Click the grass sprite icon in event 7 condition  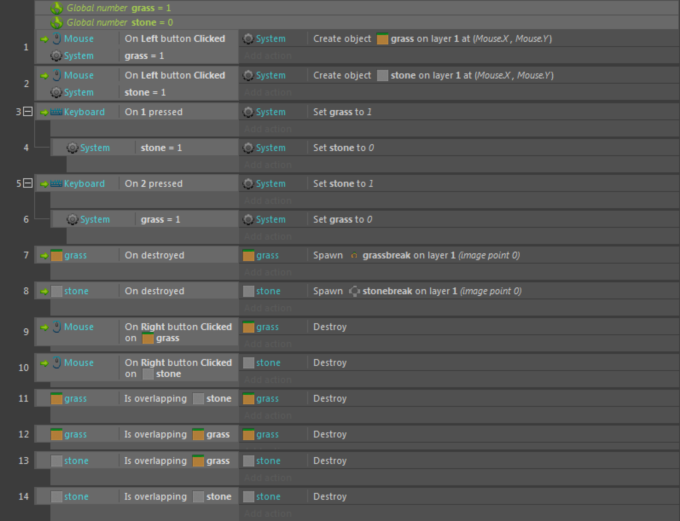tap(57, 256)
